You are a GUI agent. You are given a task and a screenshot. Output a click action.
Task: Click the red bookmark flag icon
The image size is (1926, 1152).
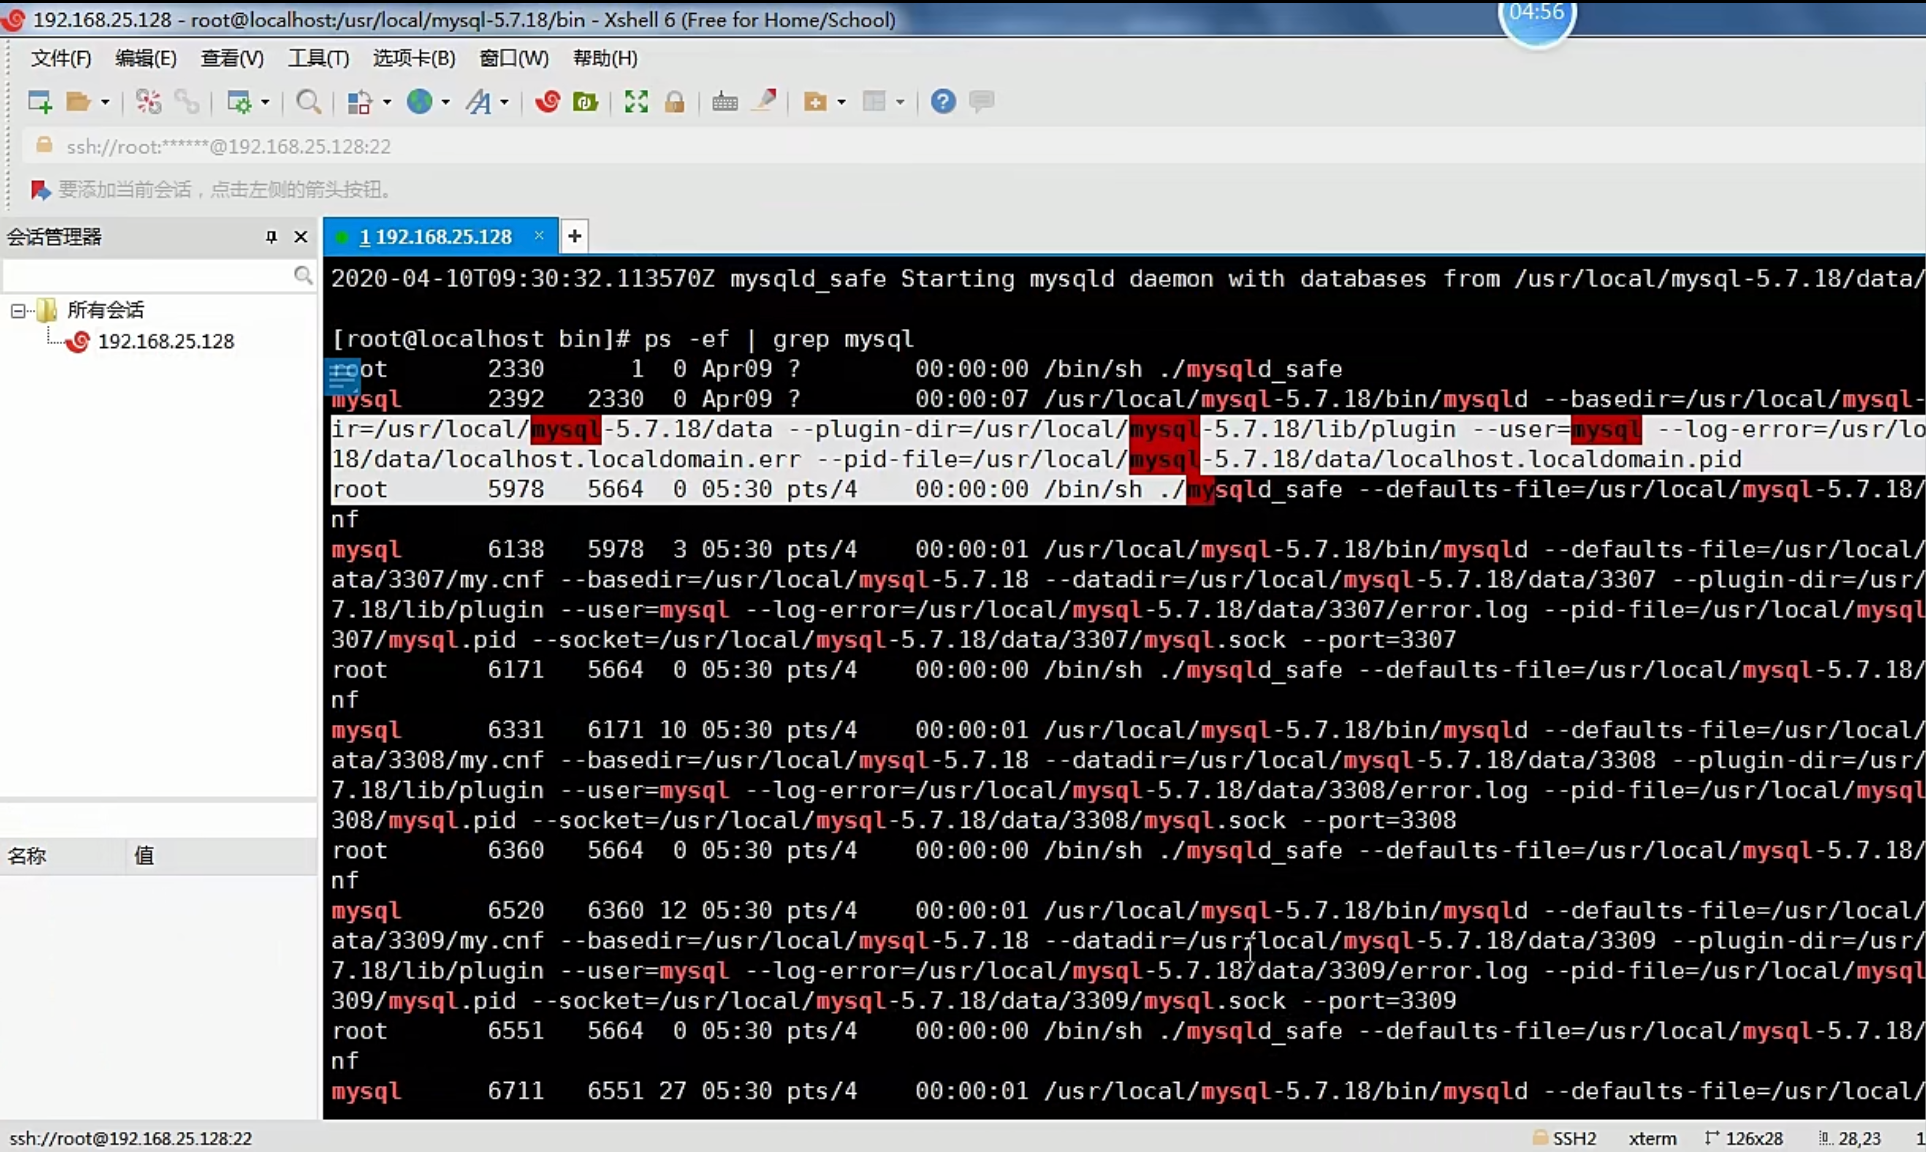pos(40,189)
